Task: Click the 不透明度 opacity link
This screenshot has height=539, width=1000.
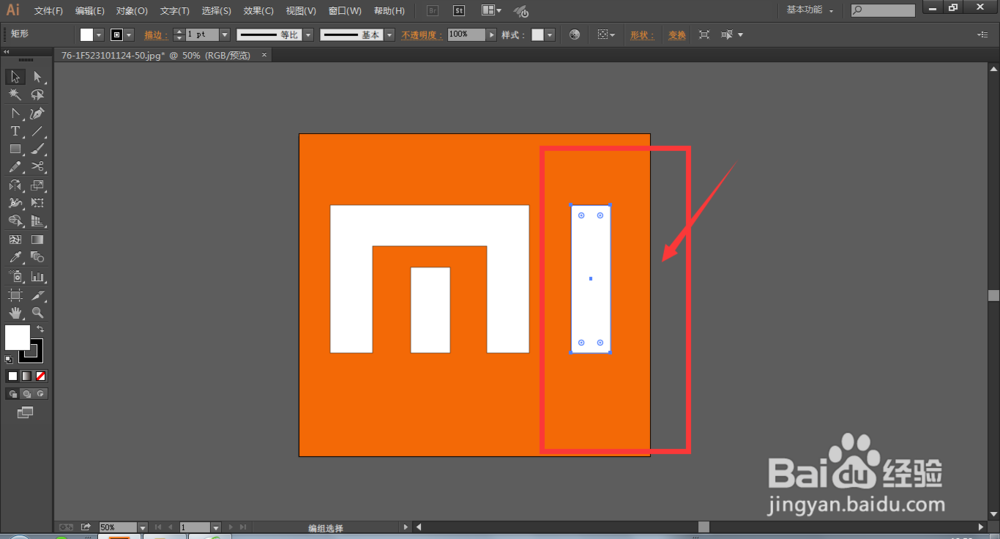Action: (422, 35)
